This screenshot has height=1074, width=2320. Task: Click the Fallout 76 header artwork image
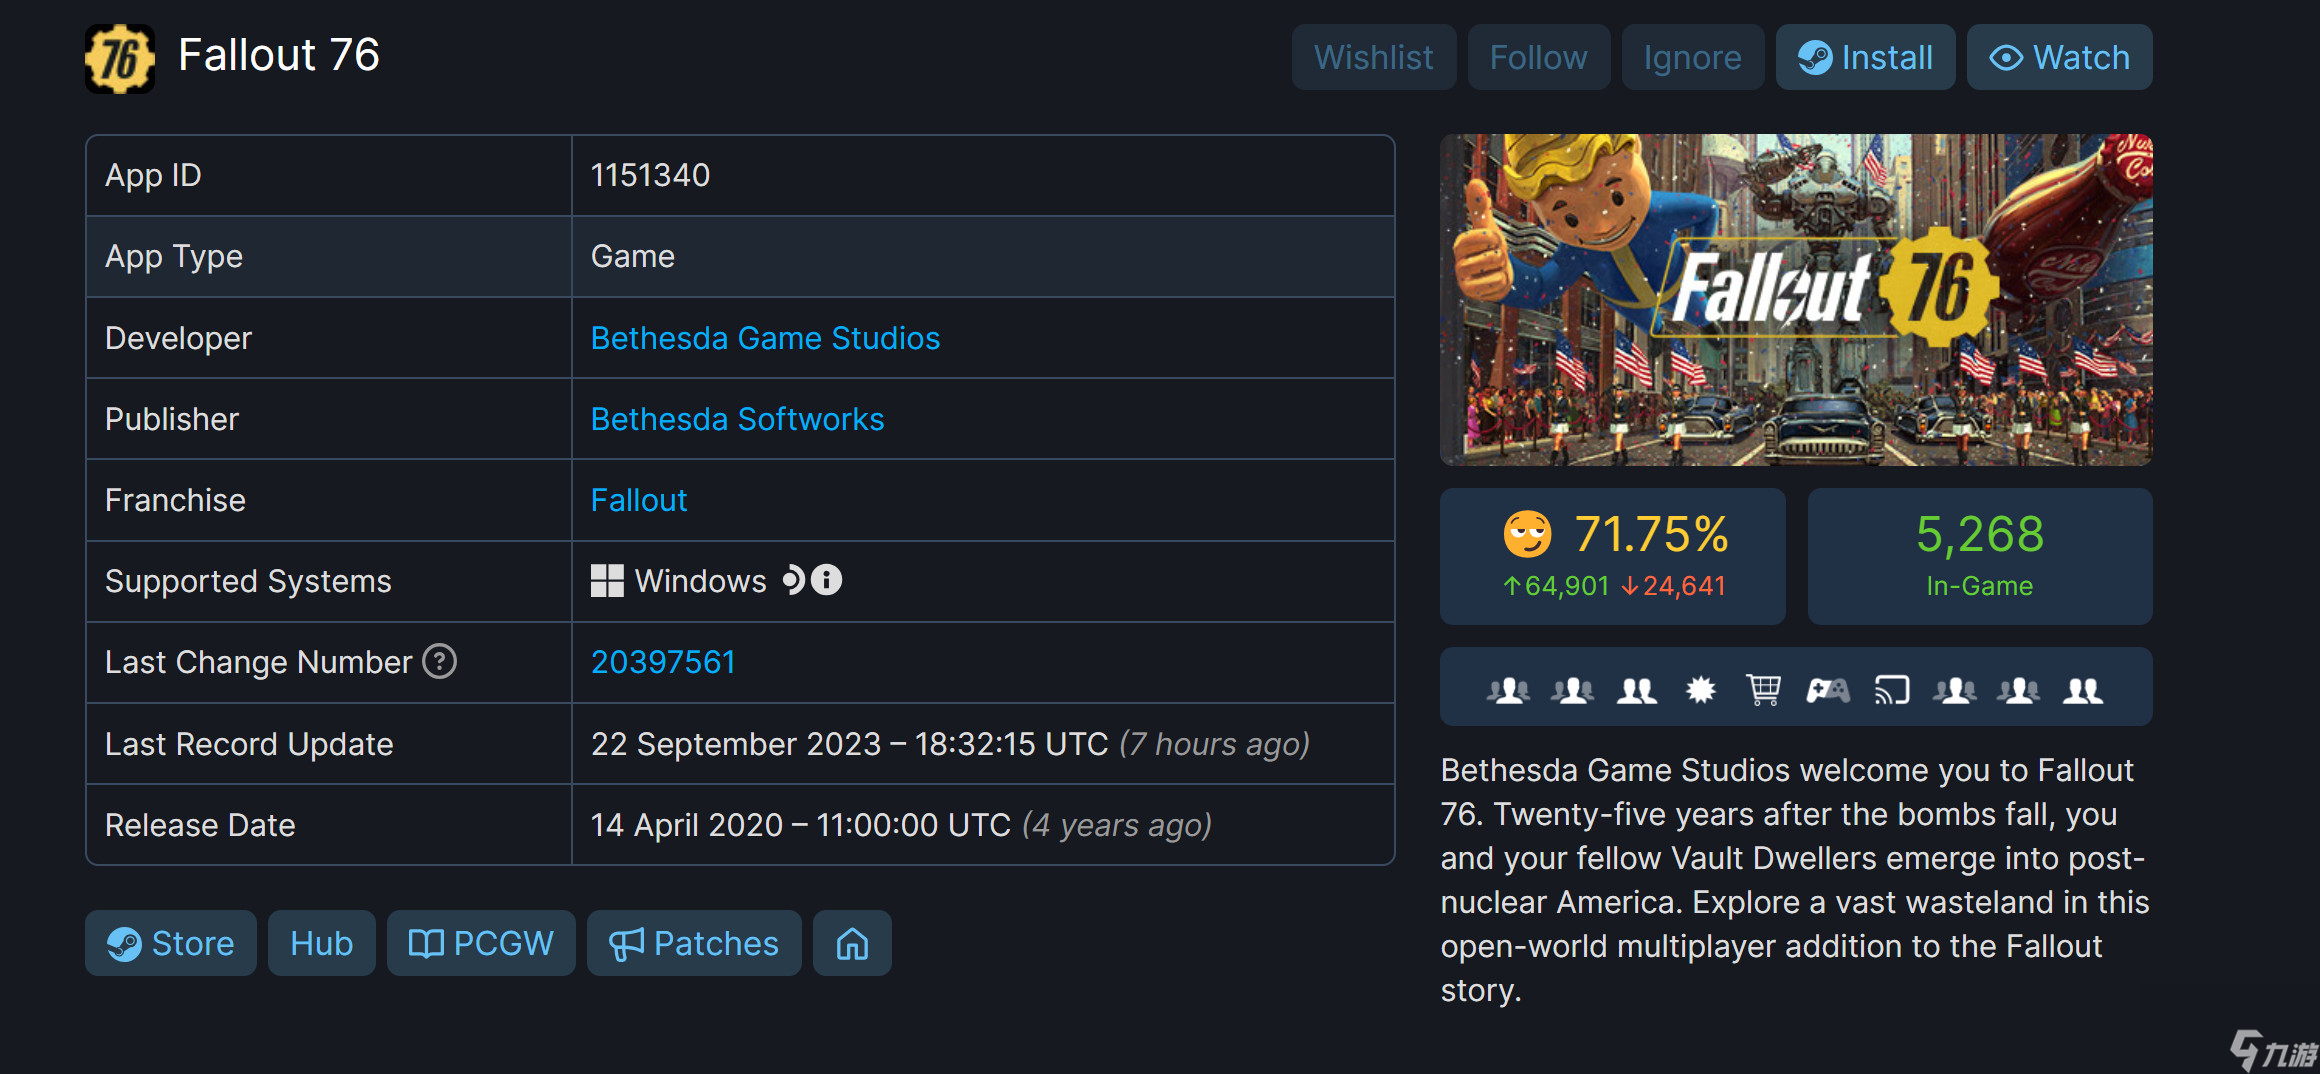pyautogui.click(x=1796, y=300)
